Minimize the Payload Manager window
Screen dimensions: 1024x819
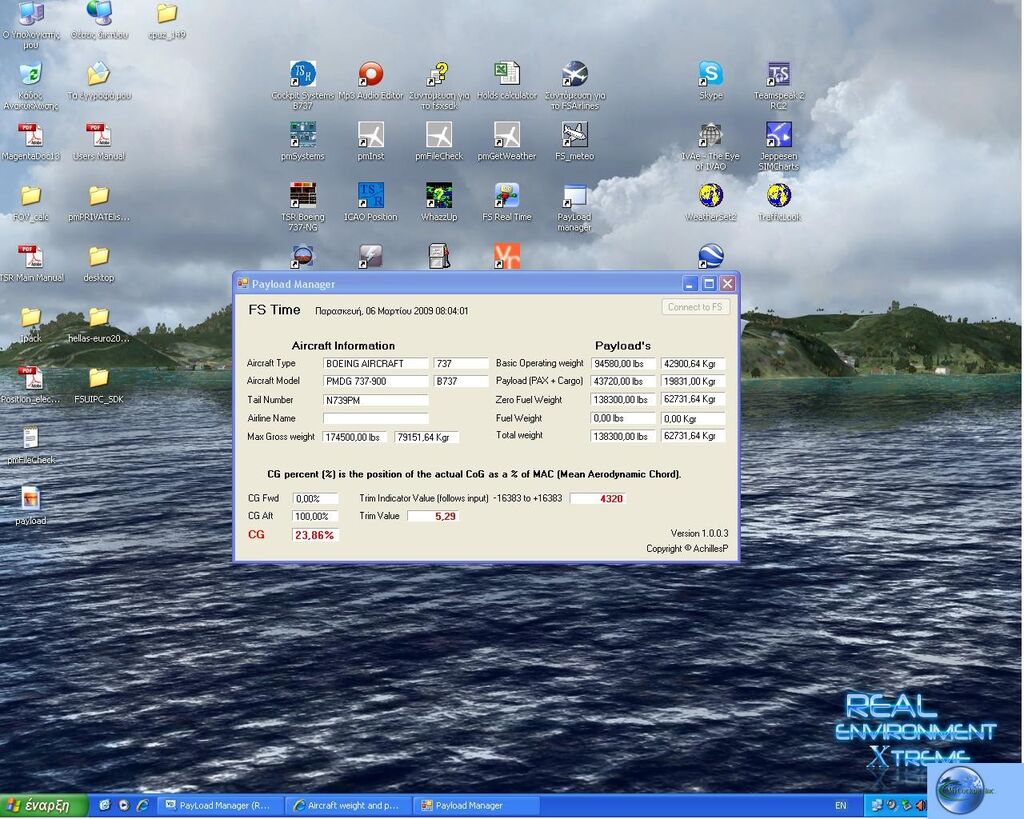(x=690, y=283)
